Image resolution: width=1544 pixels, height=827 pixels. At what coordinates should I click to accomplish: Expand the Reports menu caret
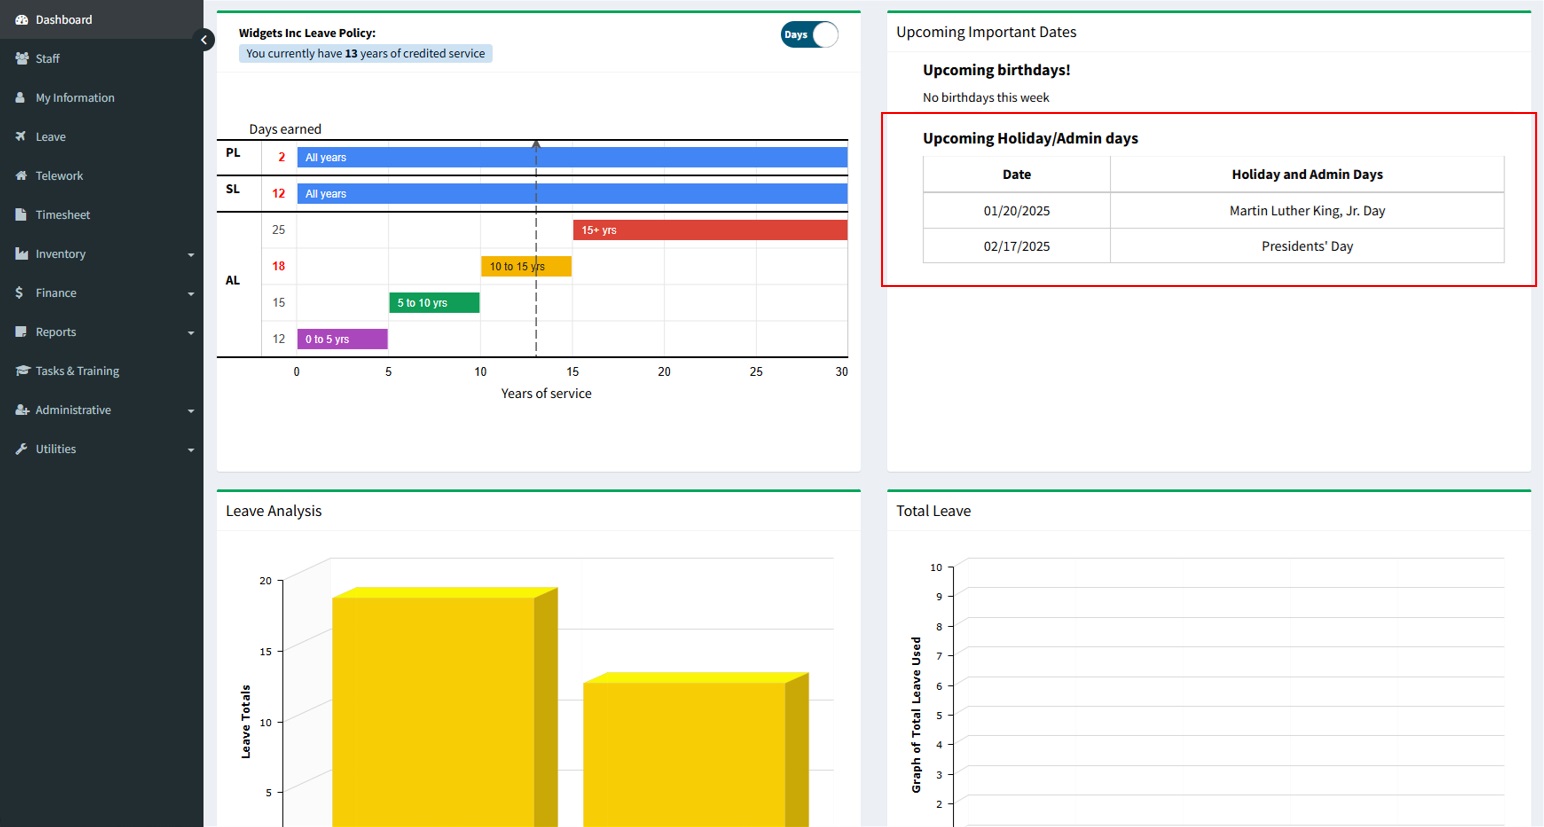click(x=190, y=333)
